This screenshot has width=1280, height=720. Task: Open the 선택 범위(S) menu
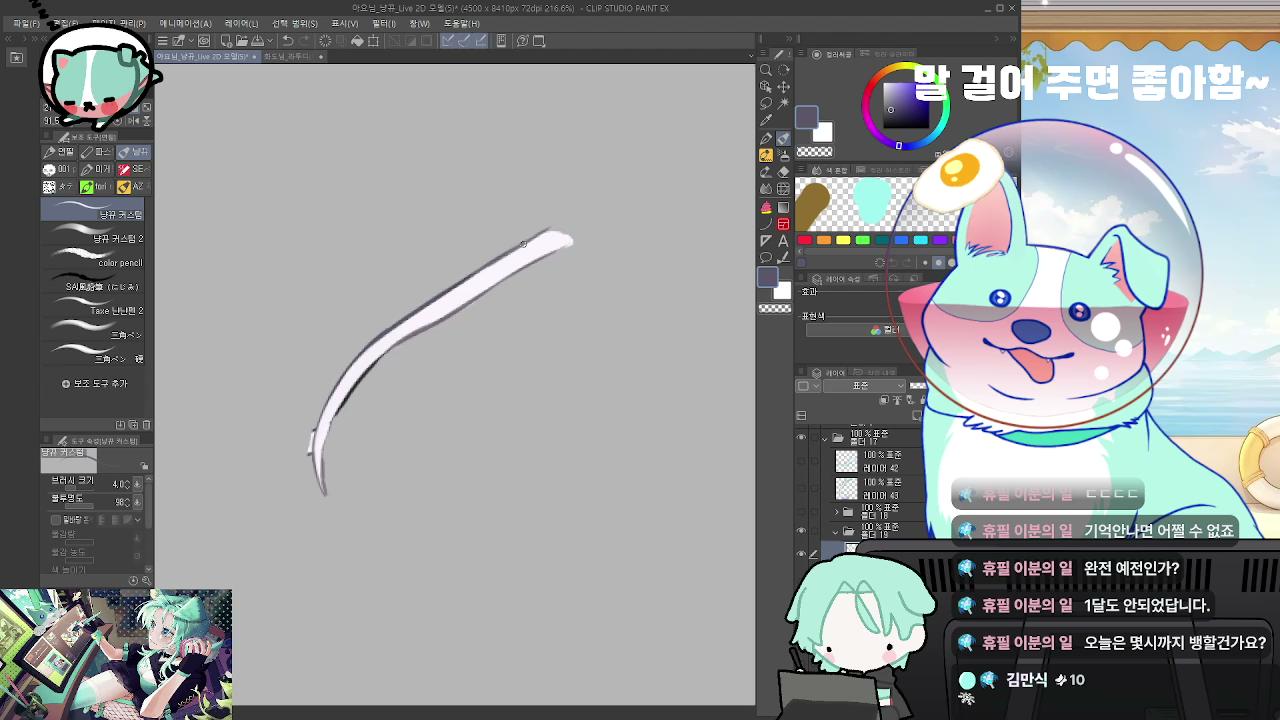(x=295, y=23)
